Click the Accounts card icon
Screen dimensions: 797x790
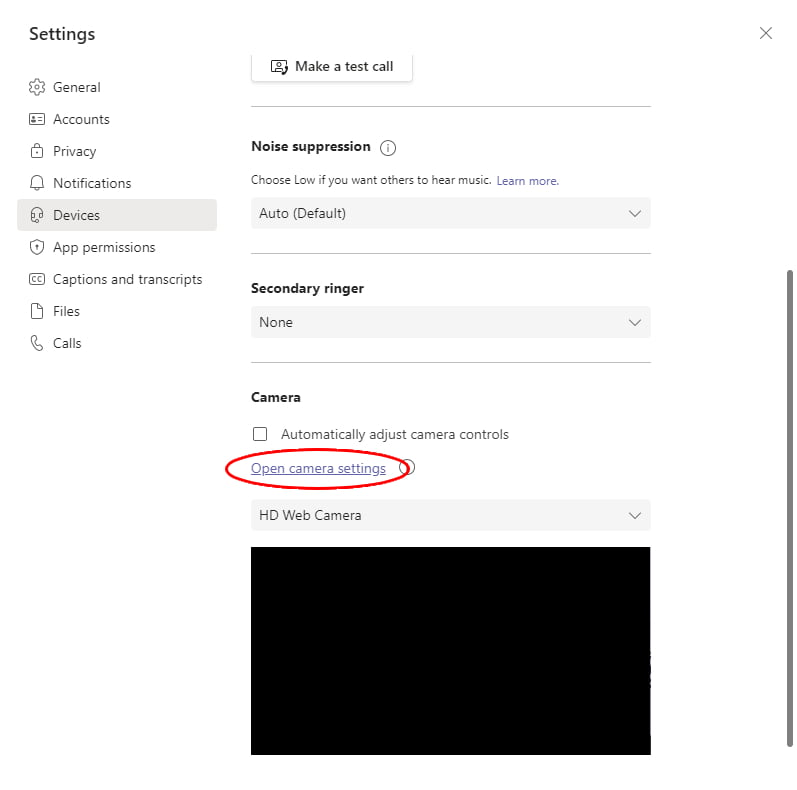pos(37,119)
